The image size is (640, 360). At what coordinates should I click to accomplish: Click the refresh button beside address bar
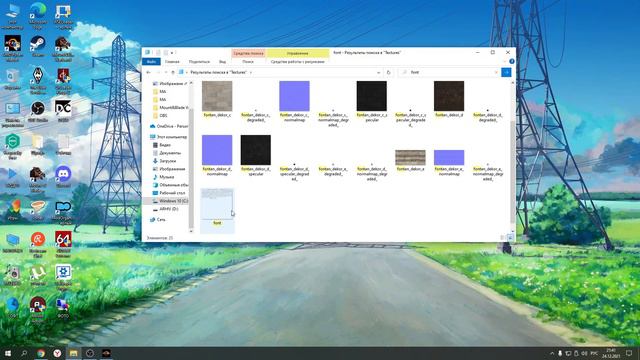(388, 72)
